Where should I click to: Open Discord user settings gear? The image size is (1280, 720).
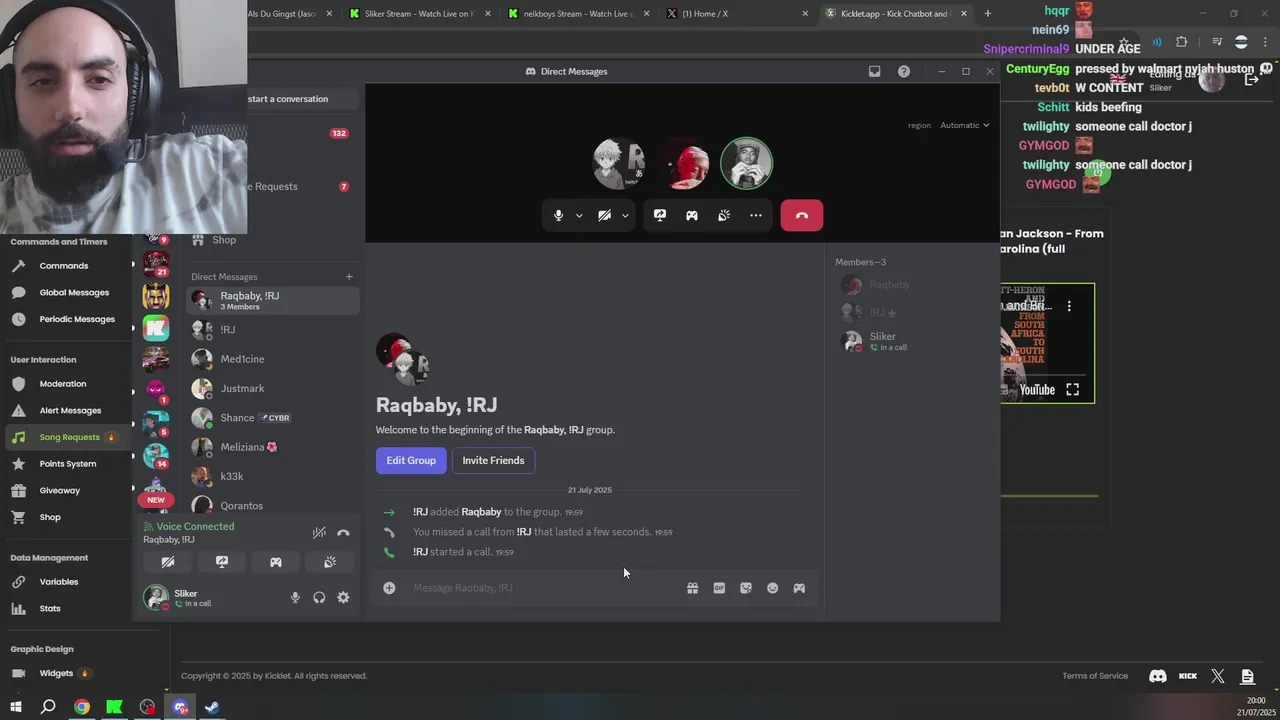click(x=343, y=597)
